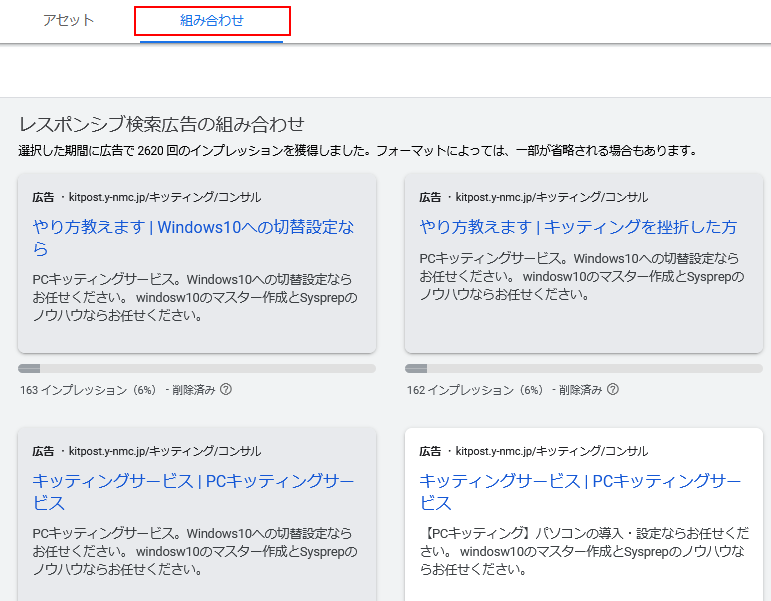Click display URL in bottom-left grey card
Image resolution: width=771 pixels, height=601 pixels.
pos(165,451)
